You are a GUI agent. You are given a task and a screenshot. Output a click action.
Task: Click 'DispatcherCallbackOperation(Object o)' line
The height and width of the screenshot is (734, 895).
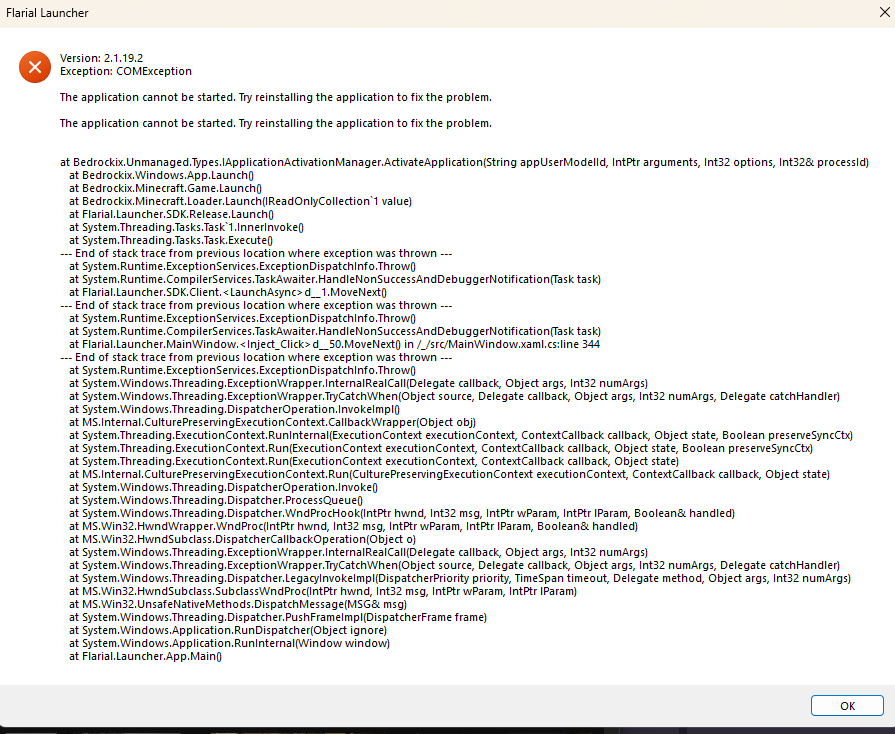tap(243, 539)
